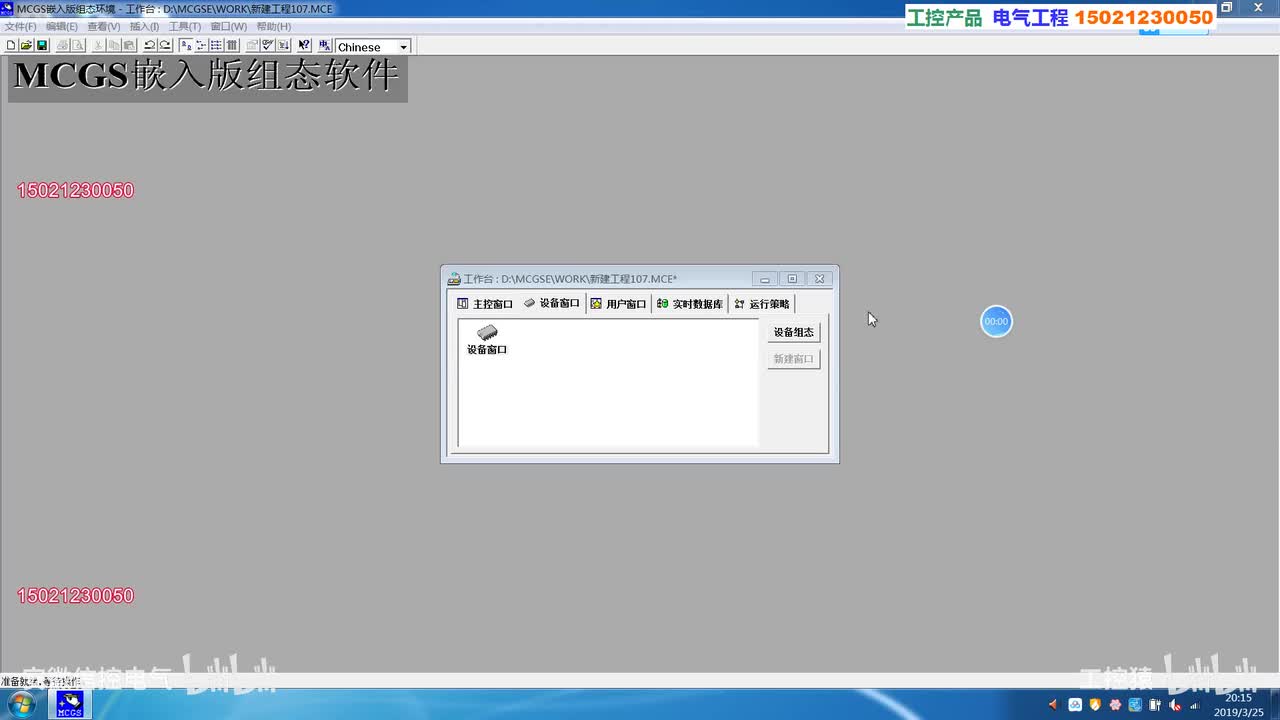Switch to details view in toolbar
The width and height of the screenshot is (1280, 720).
[x=231, y=46]
